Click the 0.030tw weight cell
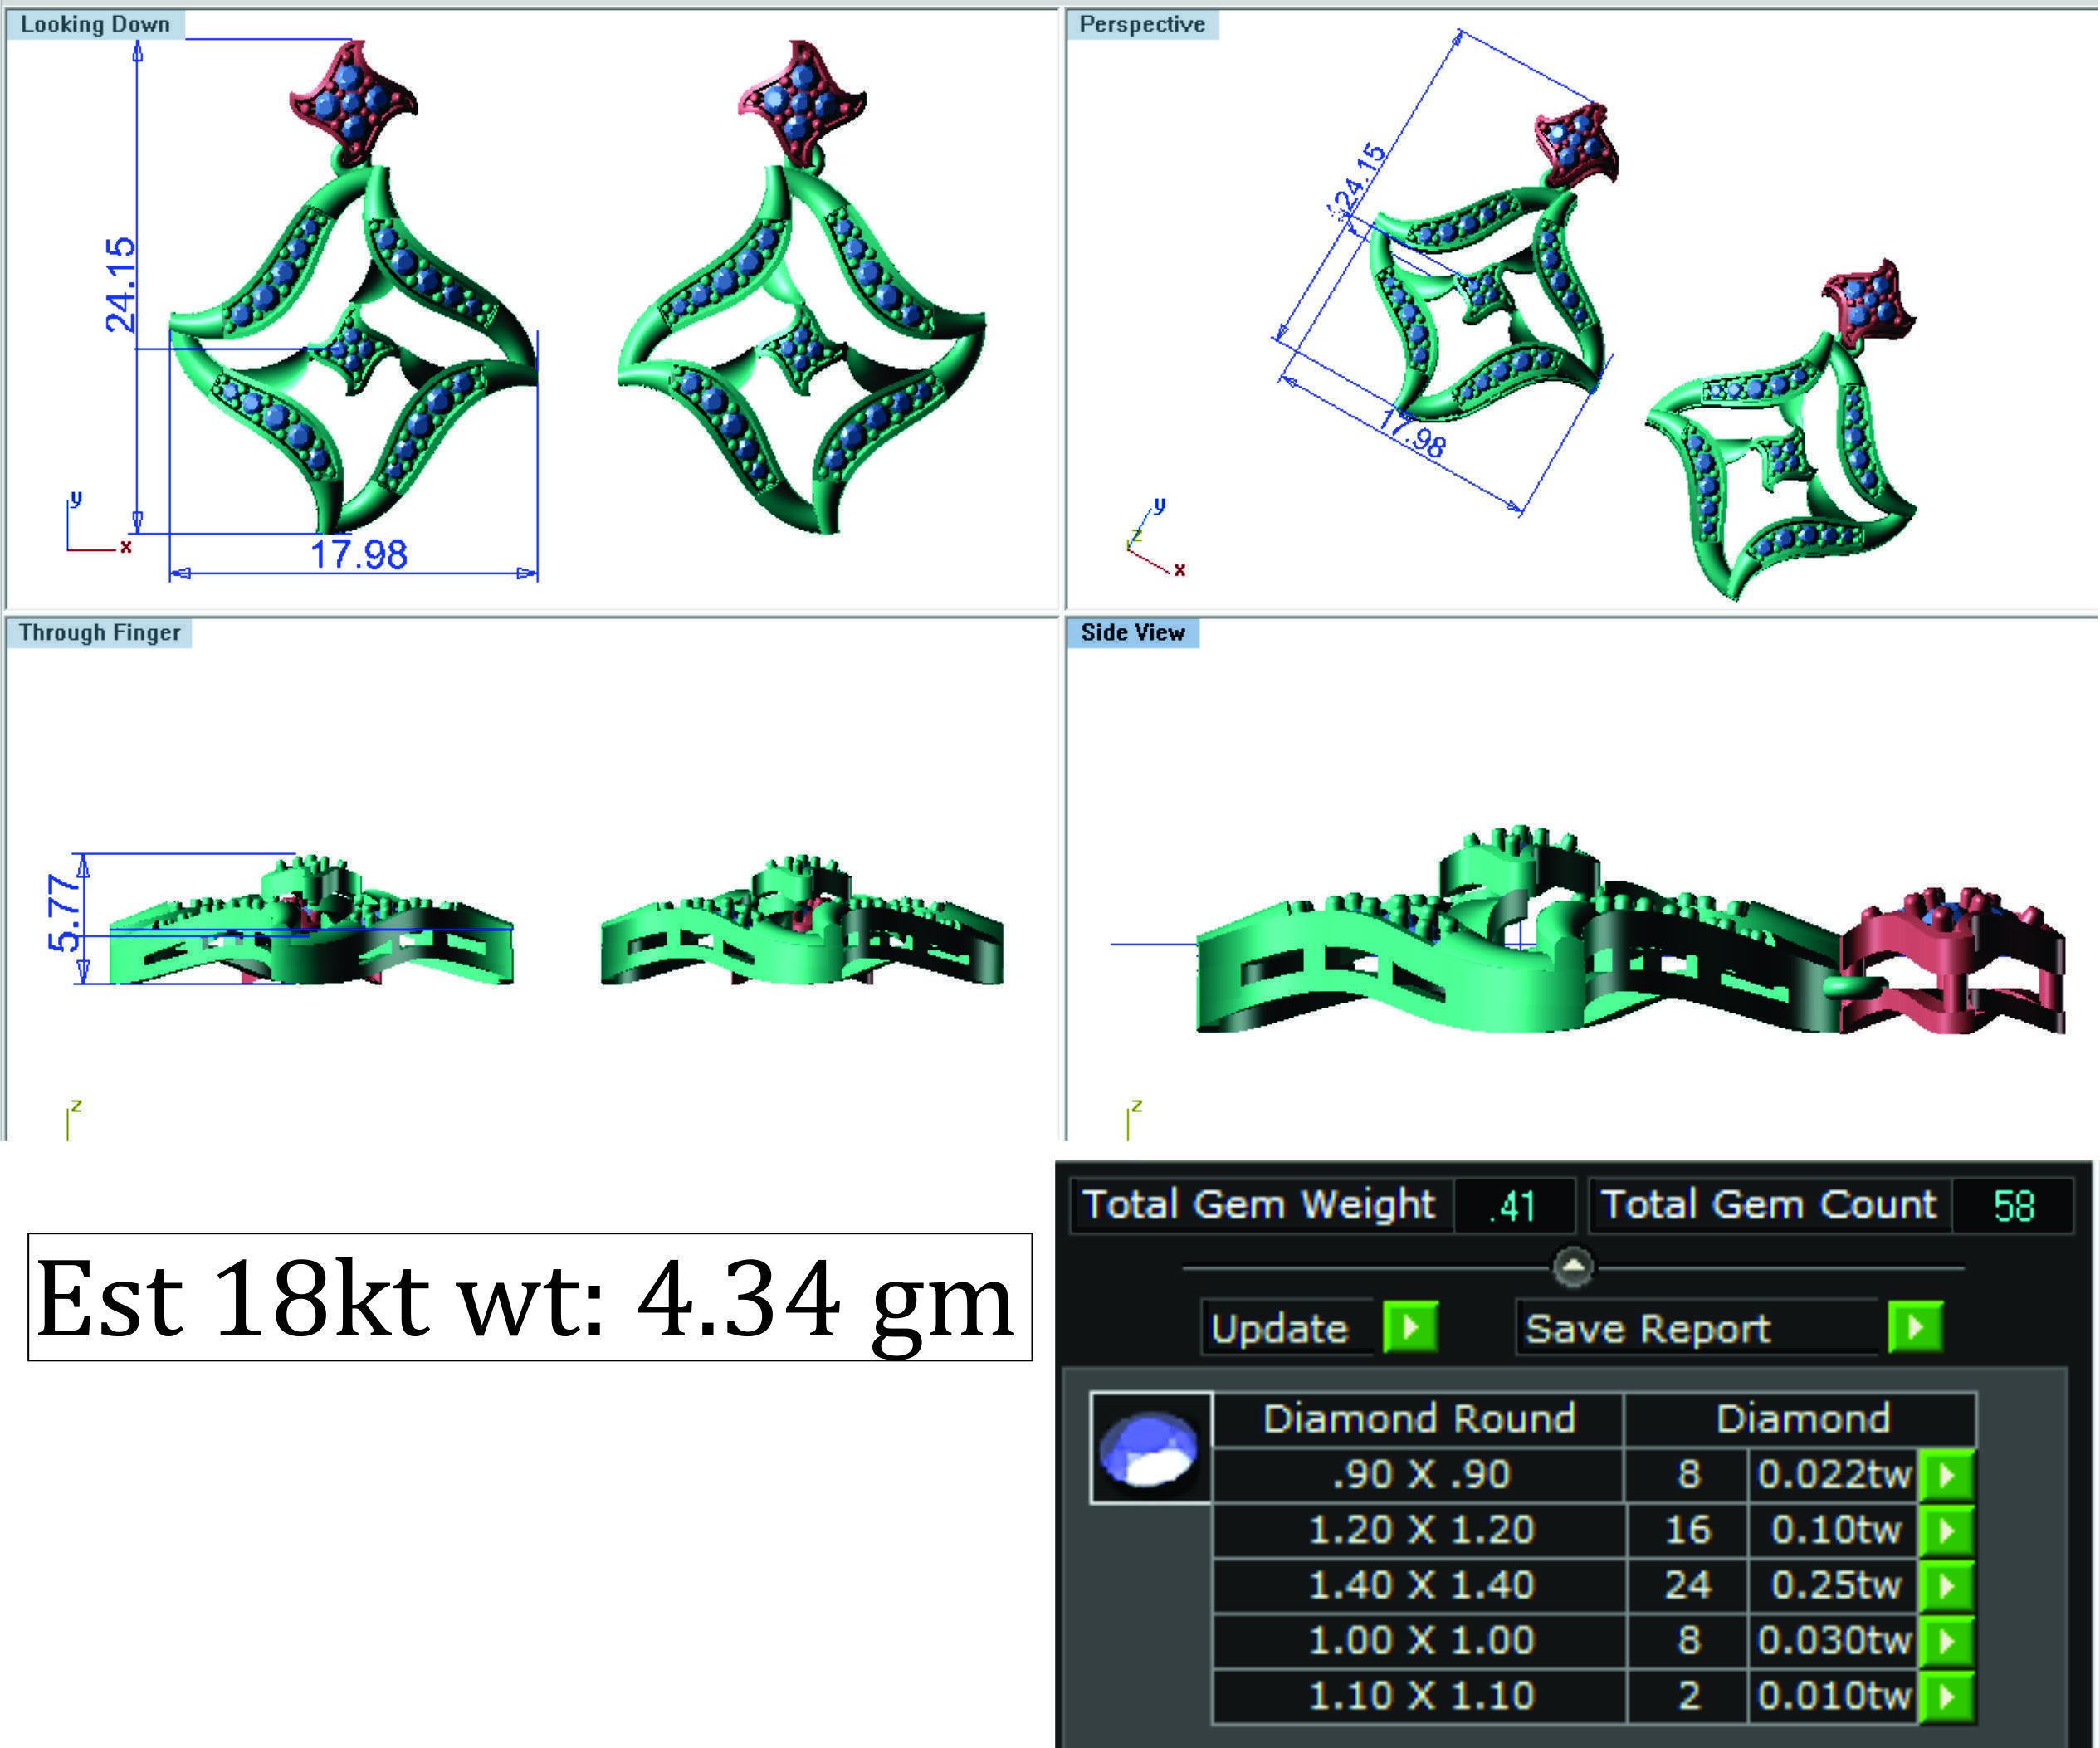This screenshot has height=1748, width=2100. point(1834,1640)
